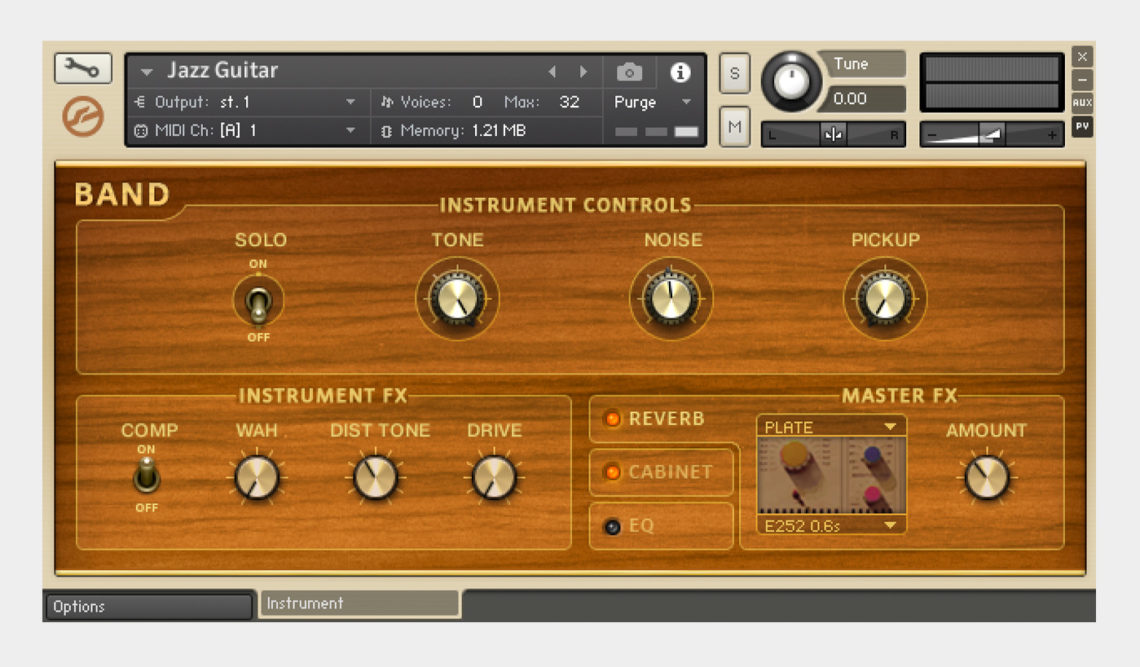This screenshot has height=667, width=1140.
Task: Open snapshot view via camera icon
Action: [628, 71]
